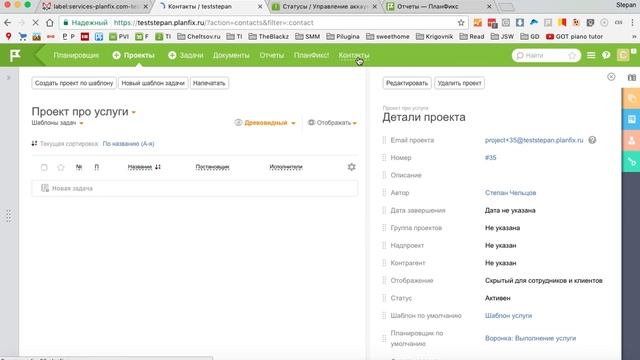Close the project details panel
This screenshot has width=640, height=360.
click(611, 77)
